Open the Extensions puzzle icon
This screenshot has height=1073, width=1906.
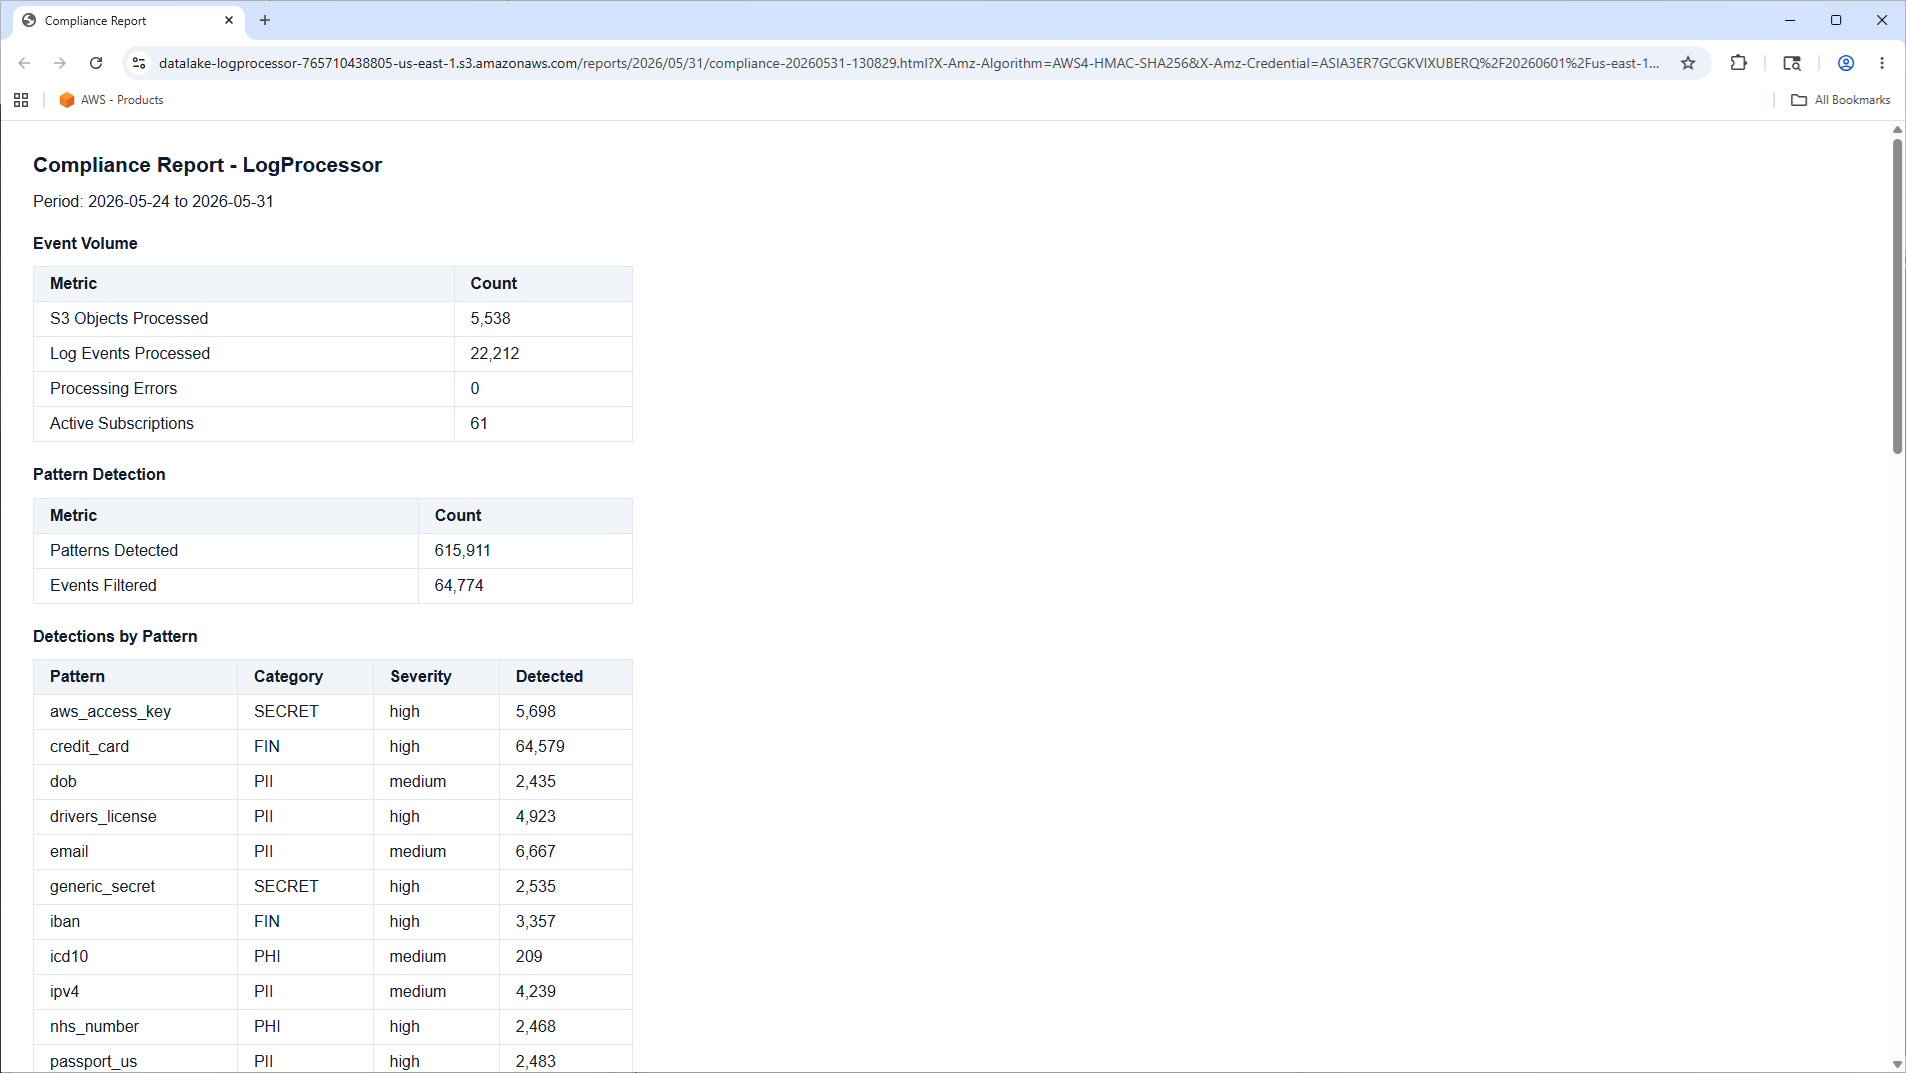1738,63
